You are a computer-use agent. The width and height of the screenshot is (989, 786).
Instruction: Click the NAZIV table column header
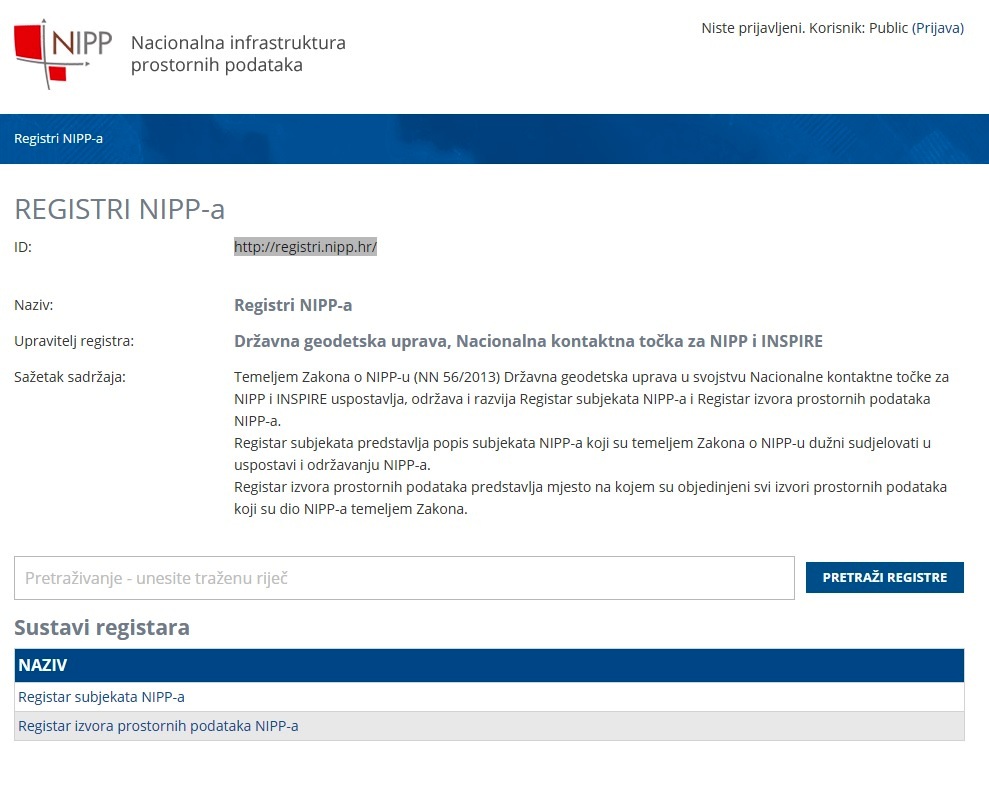coord(489,666)
